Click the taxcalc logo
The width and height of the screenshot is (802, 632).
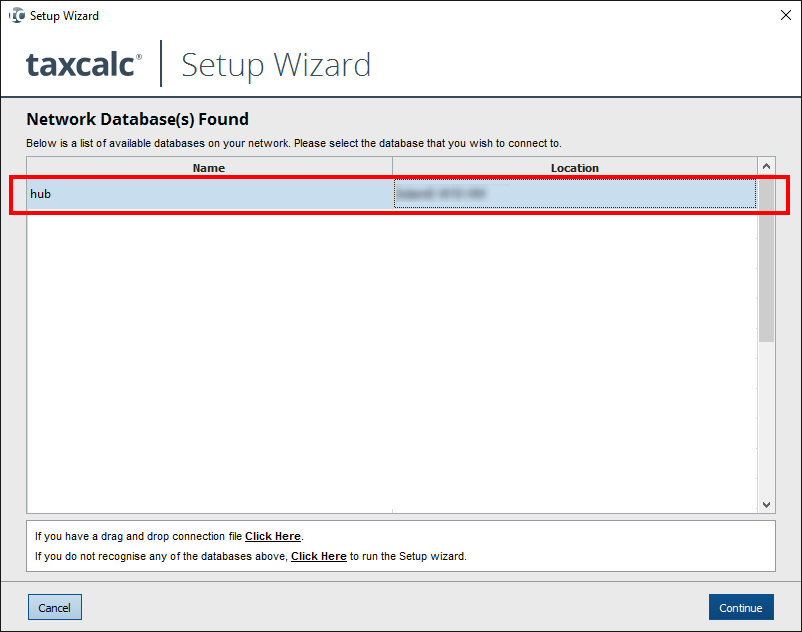click(84, 65)
